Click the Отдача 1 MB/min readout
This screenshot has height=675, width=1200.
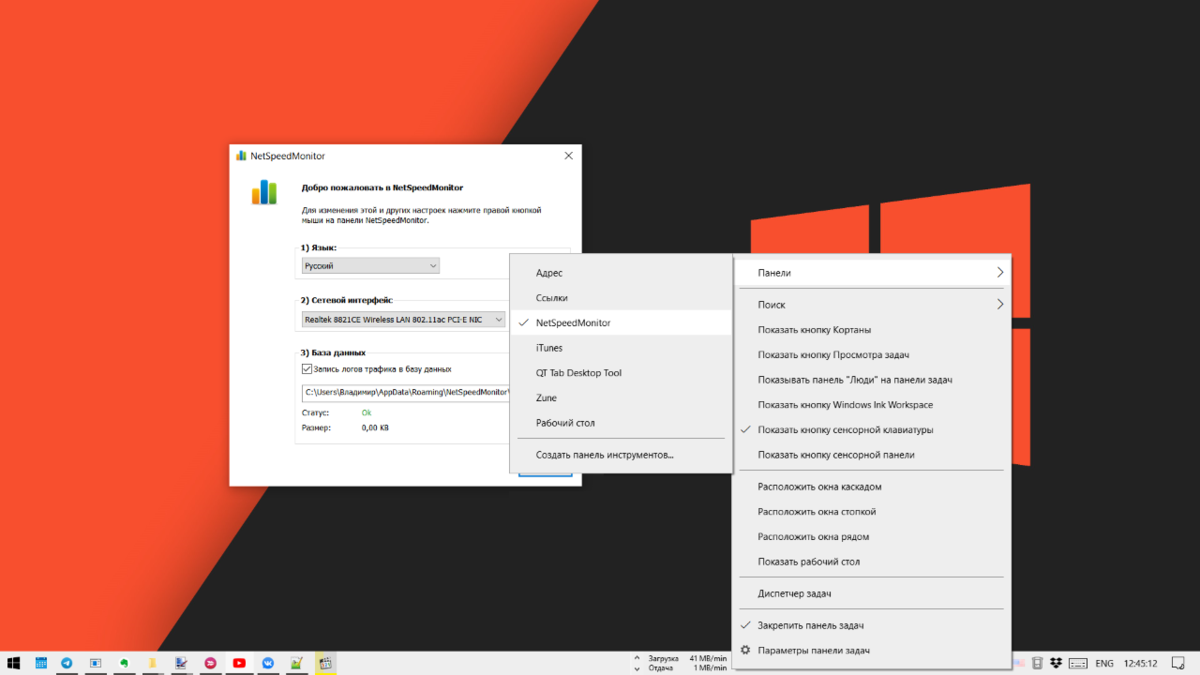(x=686, y=668)
